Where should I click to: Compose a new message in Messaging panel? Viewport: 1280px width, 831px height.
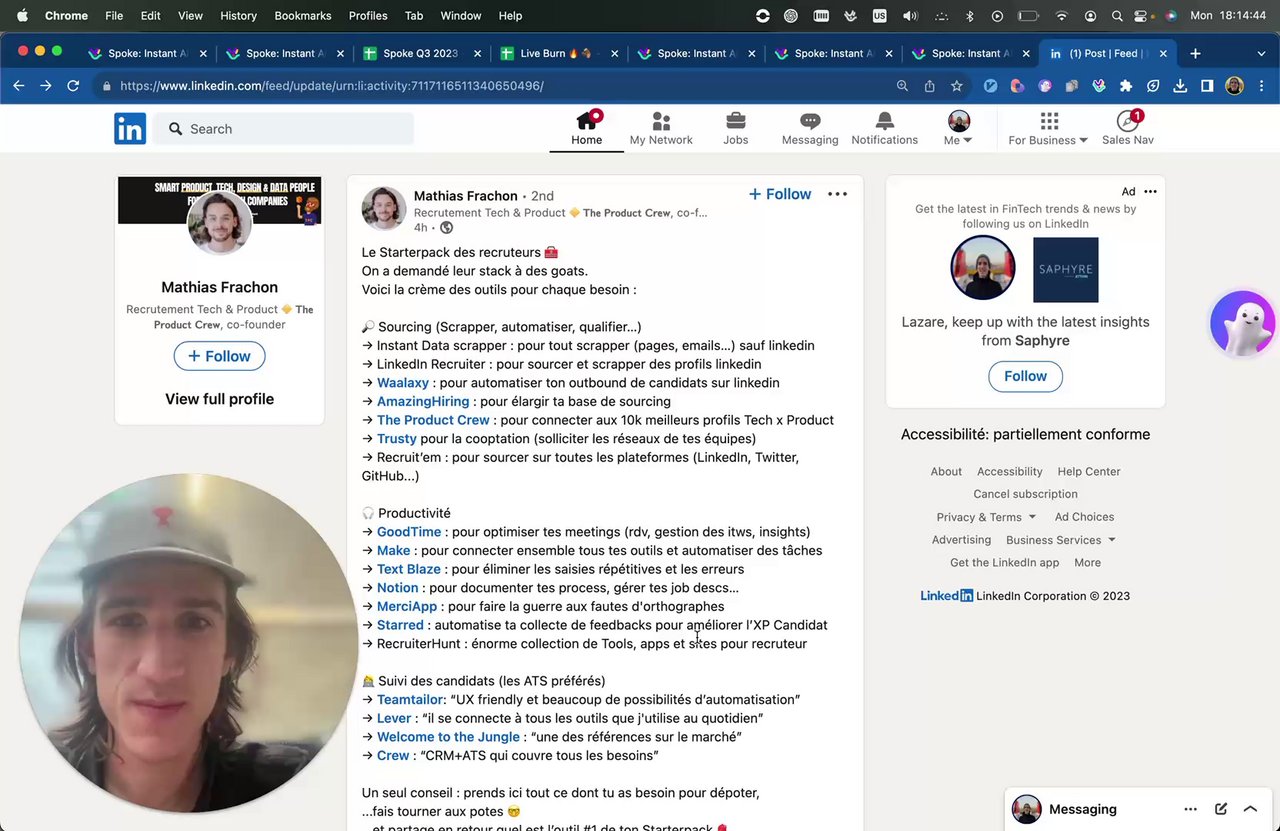point(1221,809)
